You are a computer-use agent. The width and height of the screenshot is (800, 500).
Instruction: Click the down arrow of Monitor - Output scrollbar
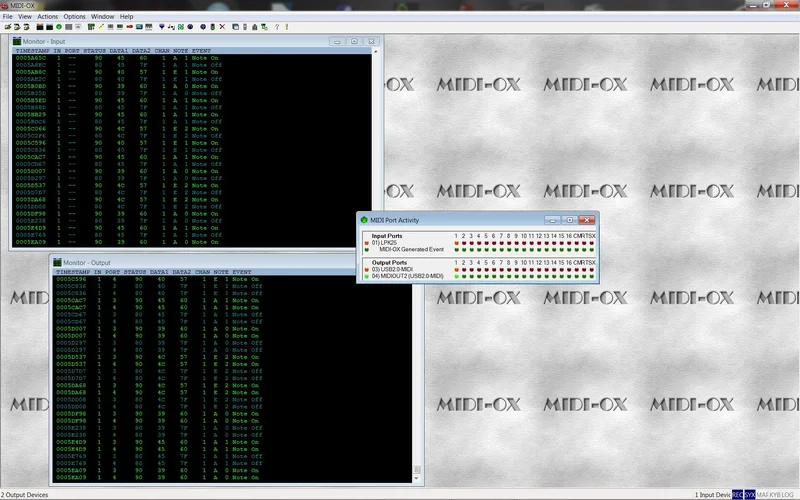[416, 478]
